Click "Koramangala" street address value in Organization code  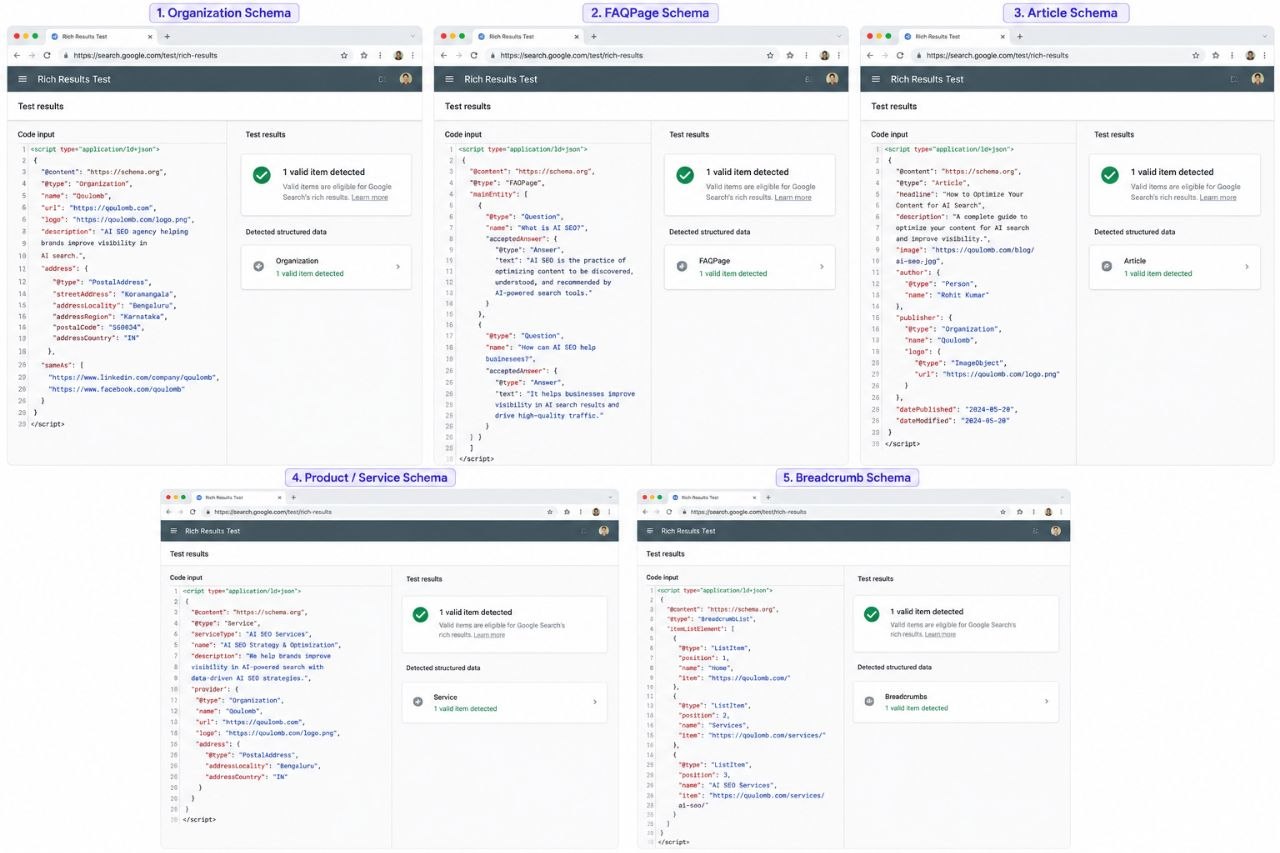[148, 294]
